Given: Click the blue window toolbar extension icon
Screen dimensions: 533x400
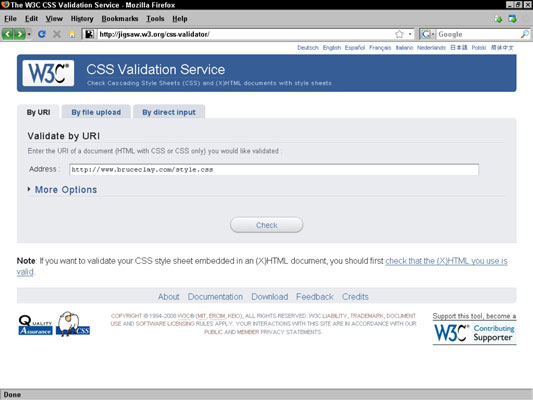Looking at the screenshot, I should [512, 19].
